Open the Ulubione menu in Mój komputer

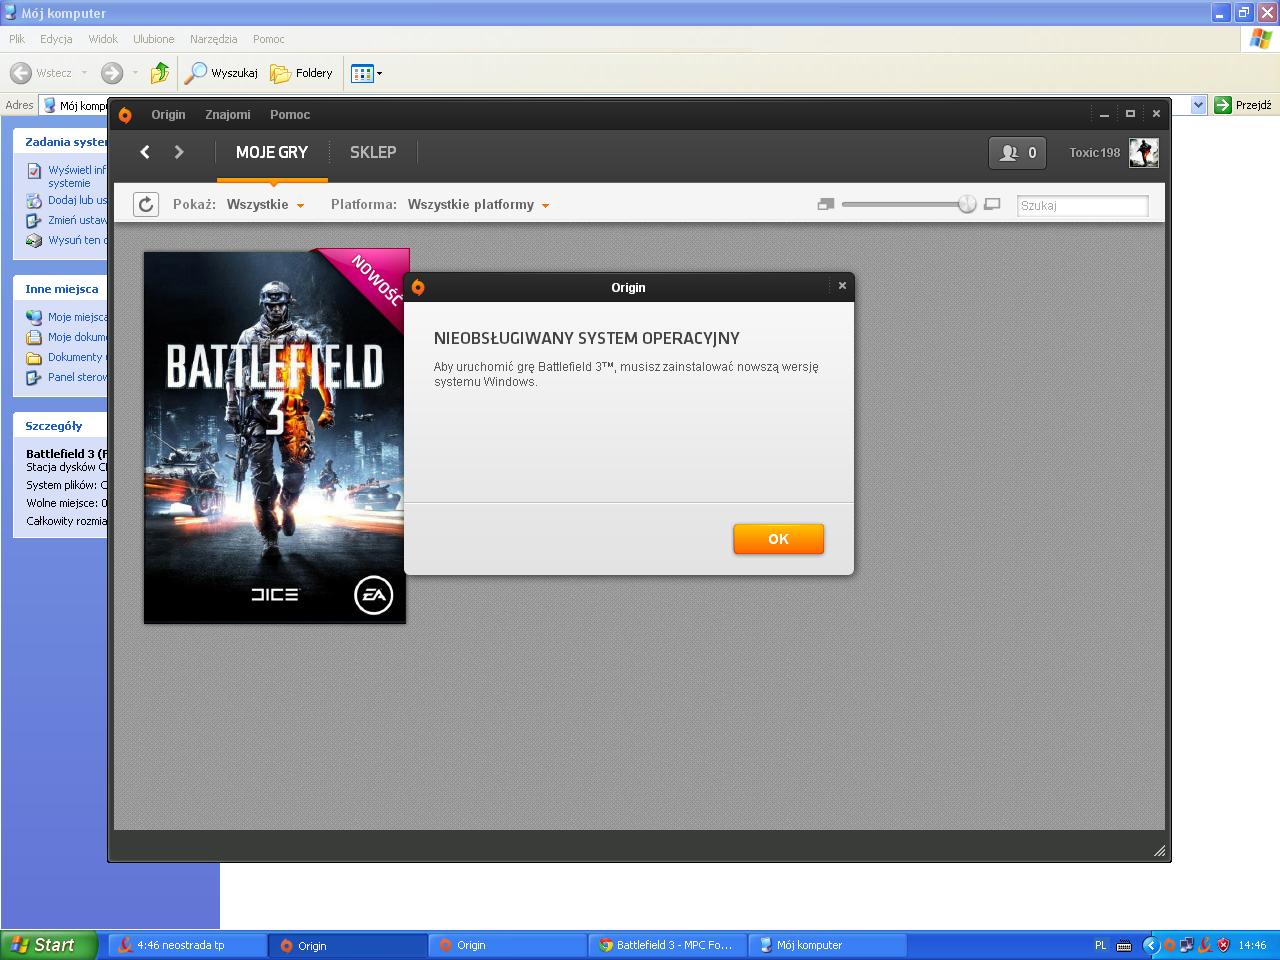click(x=154, y=39)
